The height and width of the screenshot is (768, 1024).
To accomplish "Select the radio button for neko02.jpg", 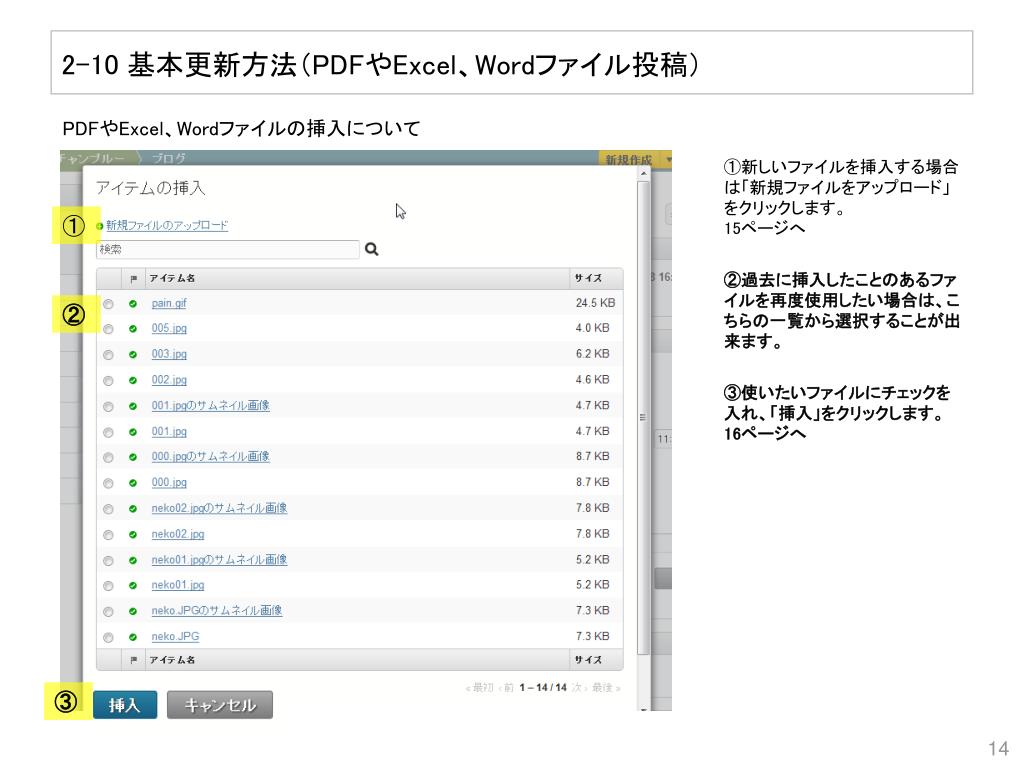I will point(108,535).
